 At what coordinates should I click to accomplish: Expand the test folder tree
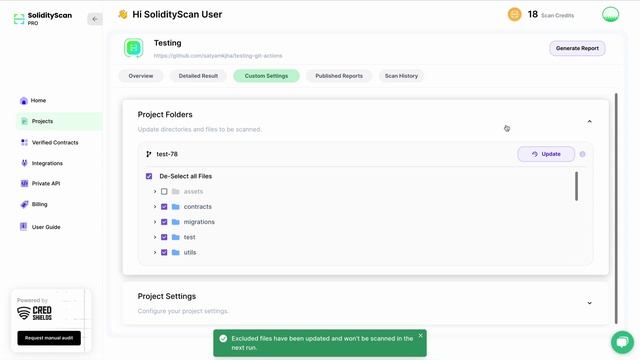155,237
